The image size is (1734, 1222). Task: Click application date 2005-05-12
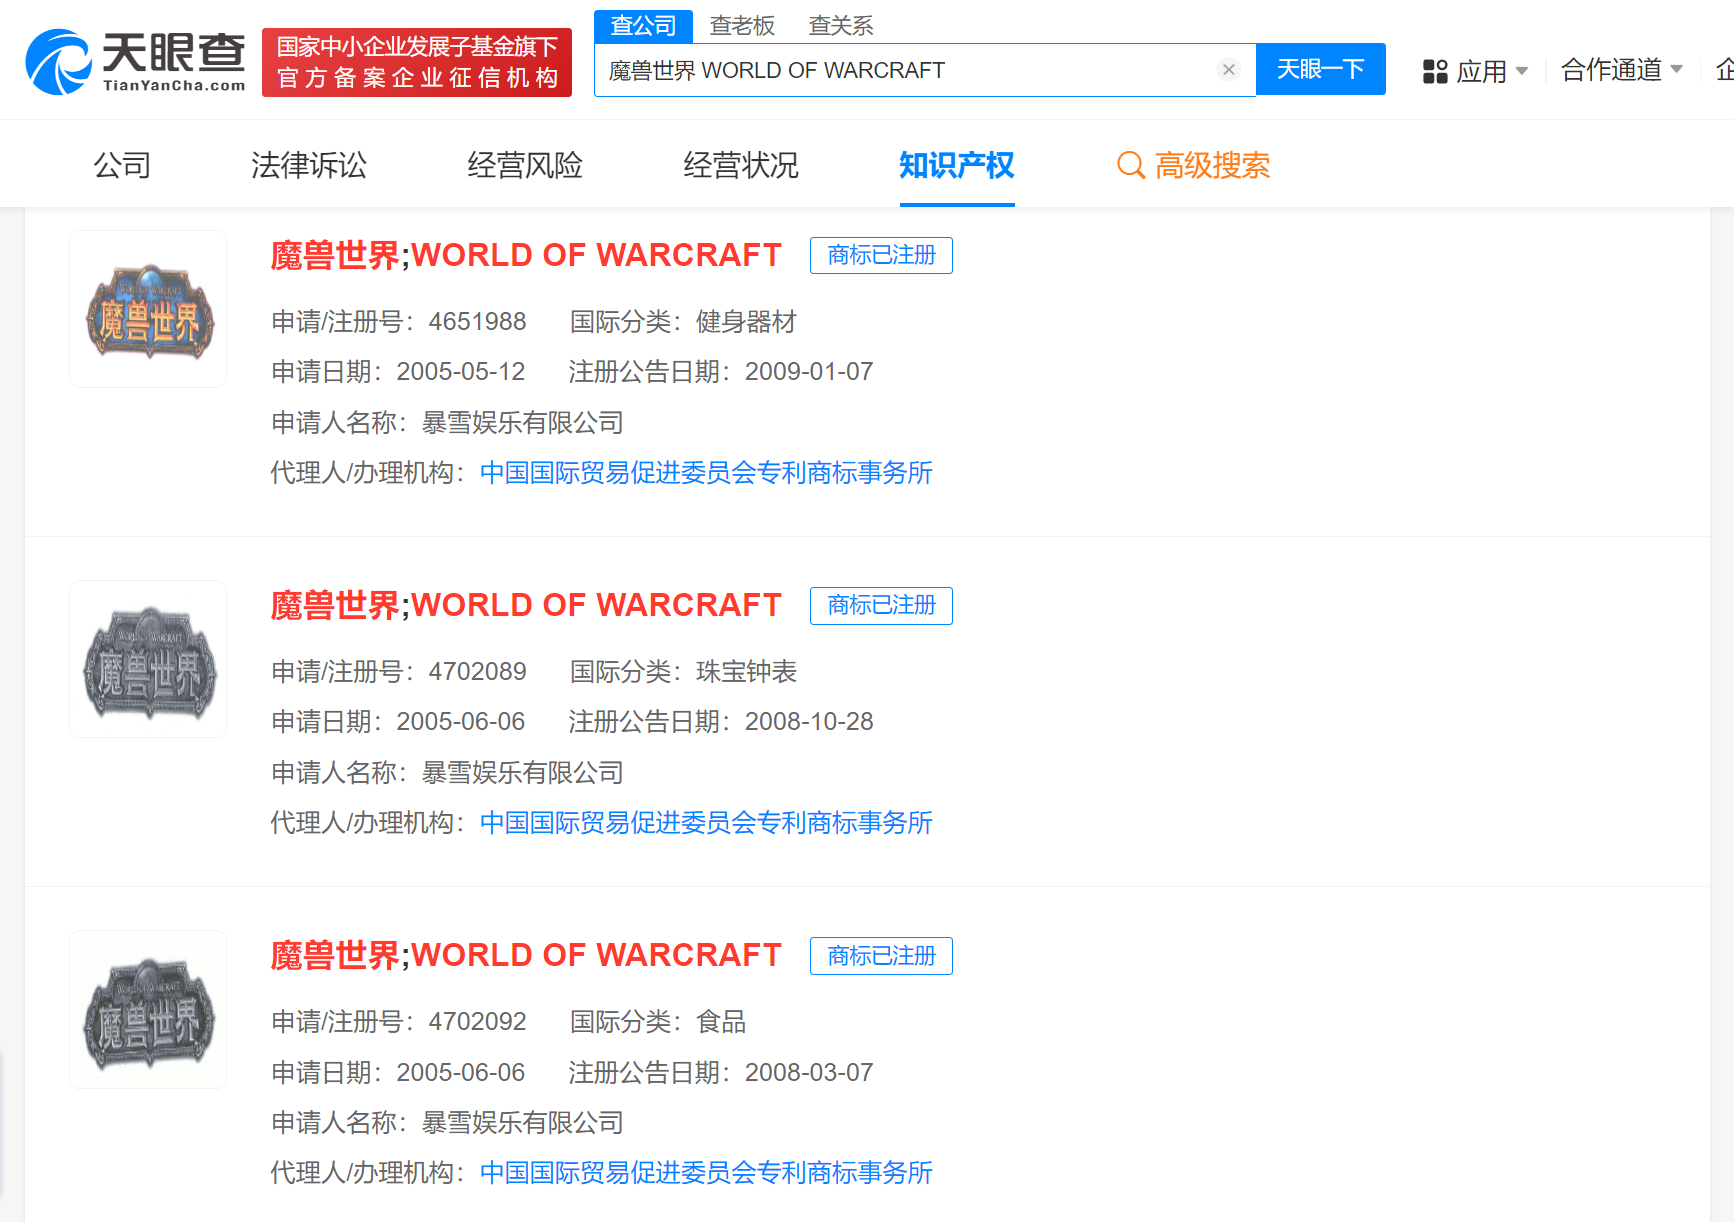(x=461, y=372)
